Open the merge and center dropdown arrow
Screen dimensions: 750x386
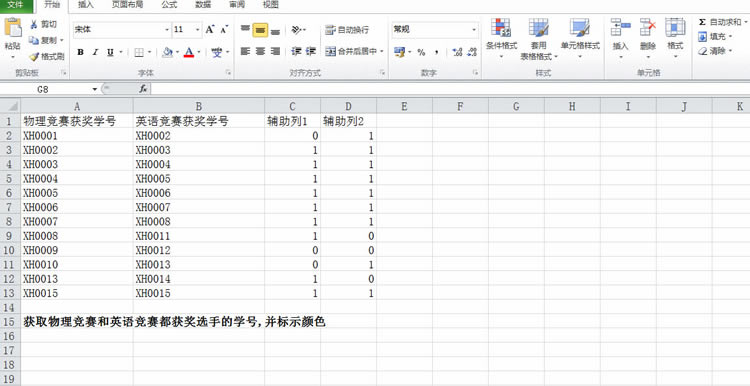(x=382, y=52)
